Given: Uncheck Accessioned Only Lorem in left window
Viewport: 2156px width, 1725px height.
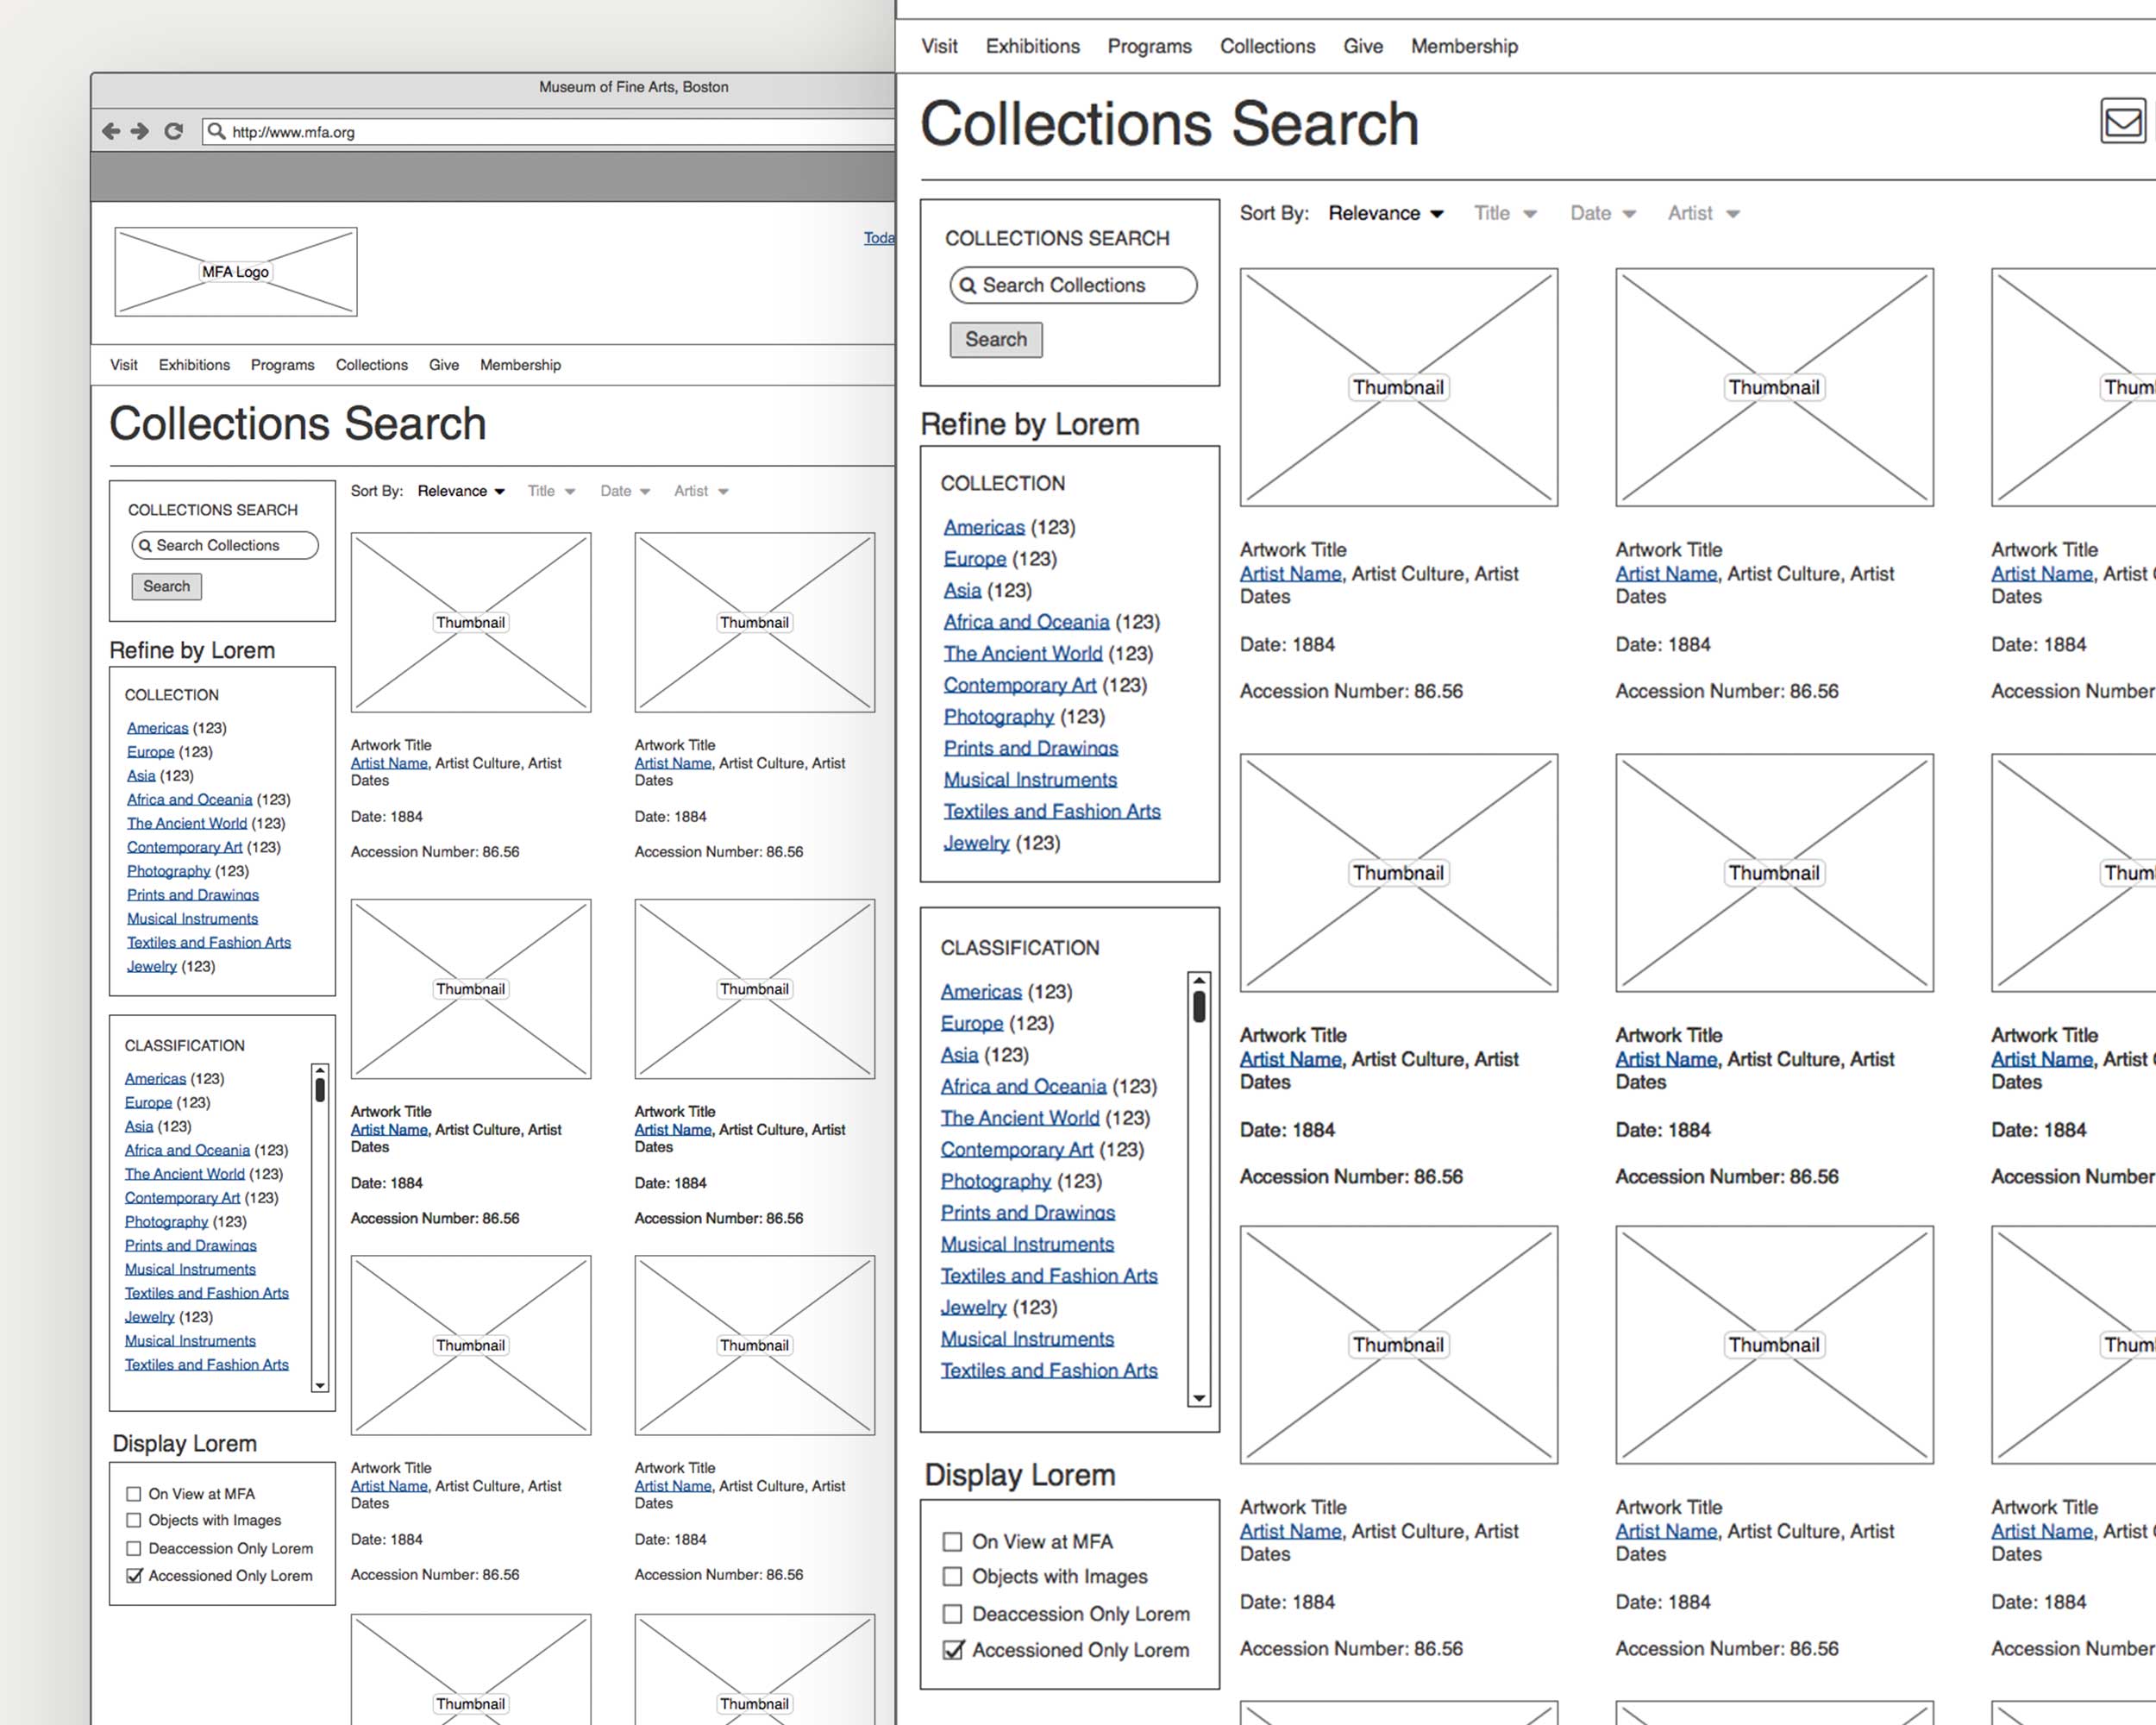Looking at the screenshot, I should coord(134,1576).
